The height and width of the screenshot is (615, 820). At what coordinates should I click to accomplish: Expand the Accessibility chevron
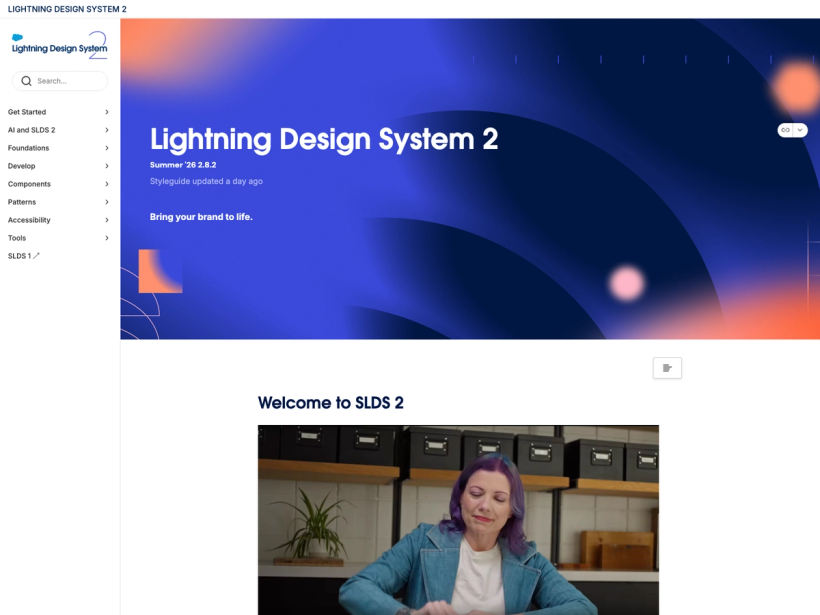[x=107, y=220]
